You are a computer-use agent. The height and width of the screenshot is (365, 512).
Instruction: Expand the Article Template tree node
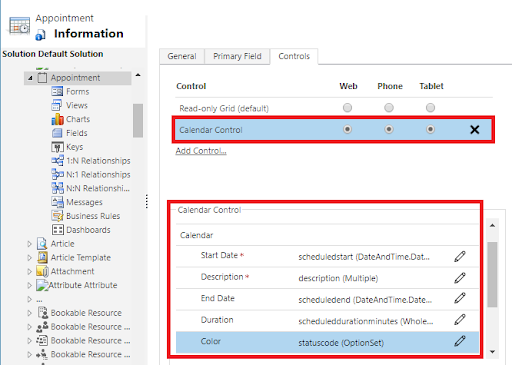(x=29, y=258)
